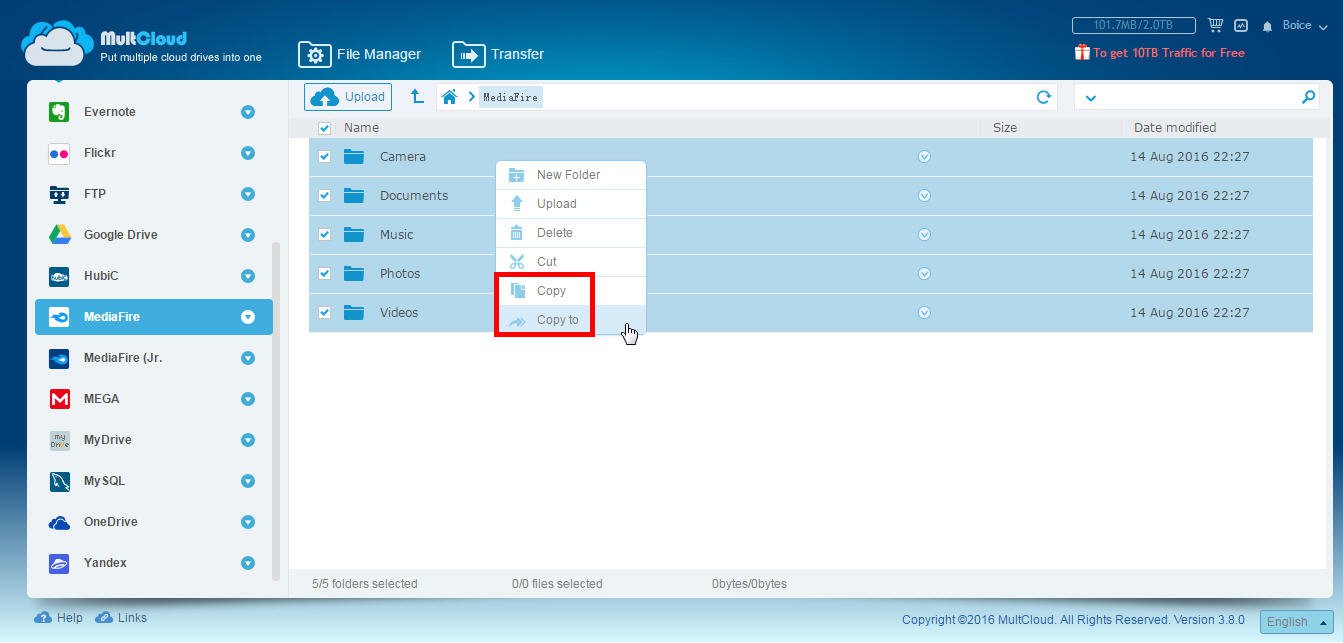
Task: Click the MultCloud cloud logo
Action: [x=57, y=42]
